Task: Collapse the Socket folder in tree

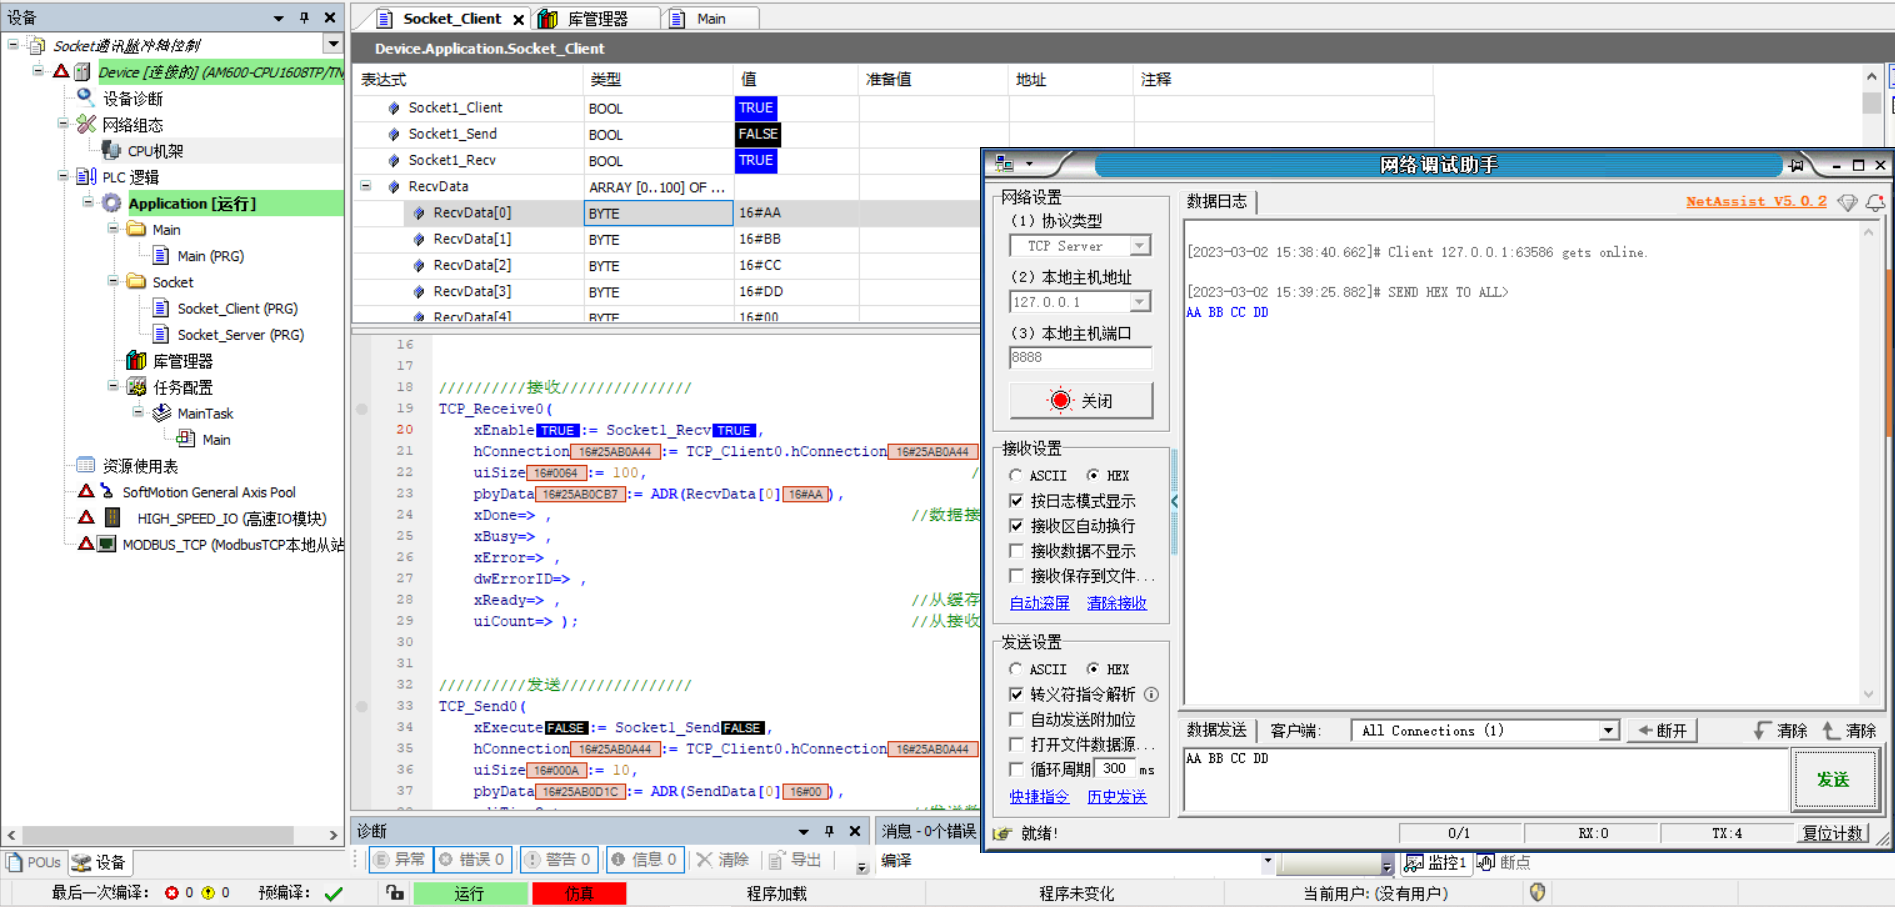Action: [113, 282]
